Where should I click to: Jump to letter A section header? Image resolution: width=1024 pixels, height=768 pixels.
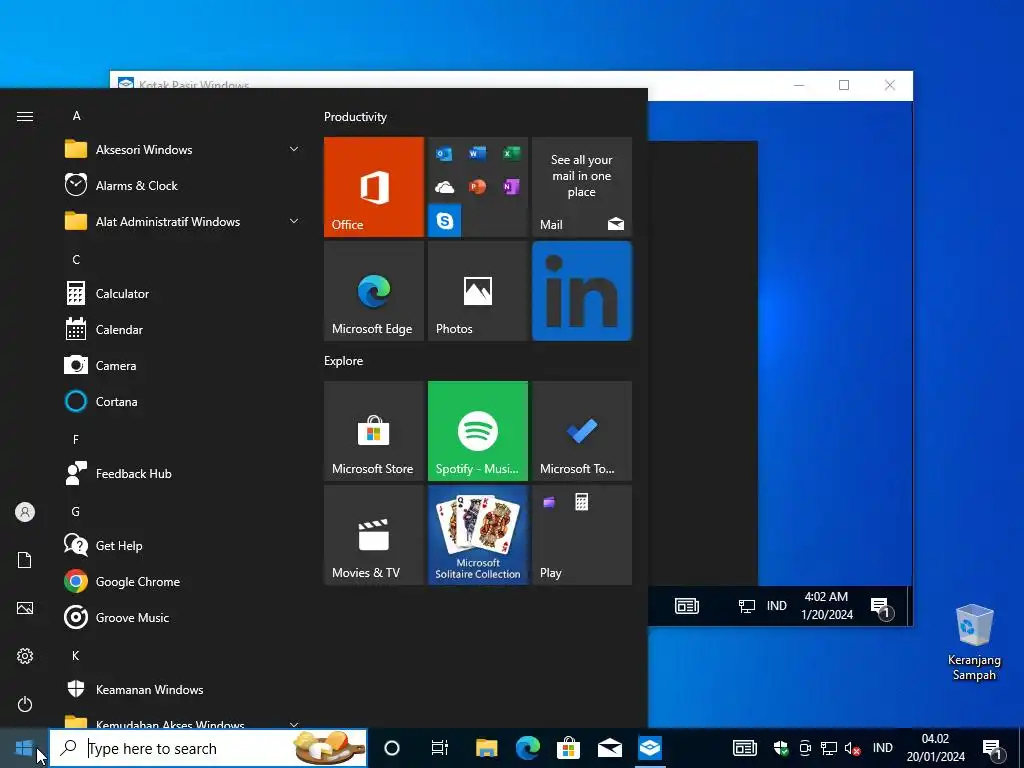pyautogui.click(x=76, y=116)
